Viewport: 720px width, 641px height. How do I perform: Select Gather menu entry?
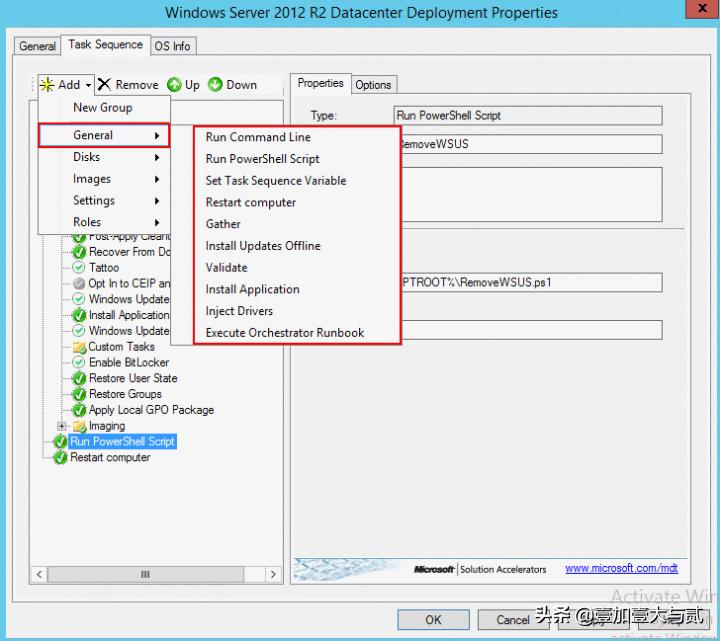223,224
